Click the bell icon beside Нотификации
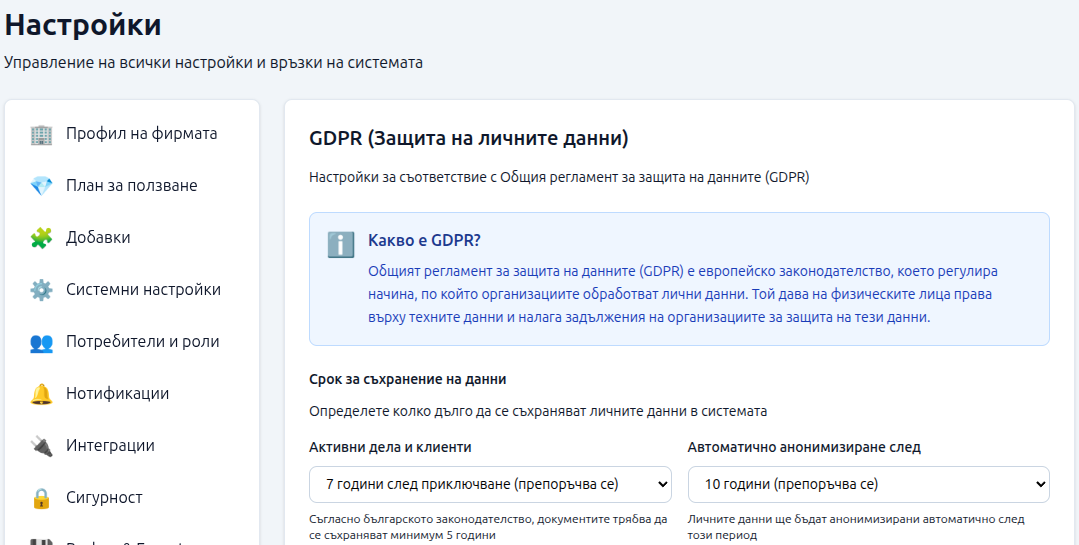 click(x=41, y=394)
